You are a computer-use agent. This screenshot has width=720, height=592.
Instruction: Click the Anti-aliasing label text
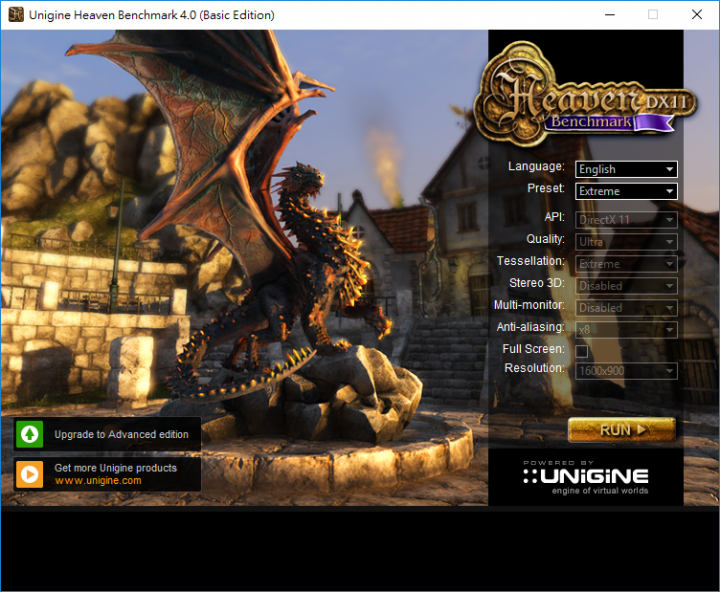tap(530, 327)
